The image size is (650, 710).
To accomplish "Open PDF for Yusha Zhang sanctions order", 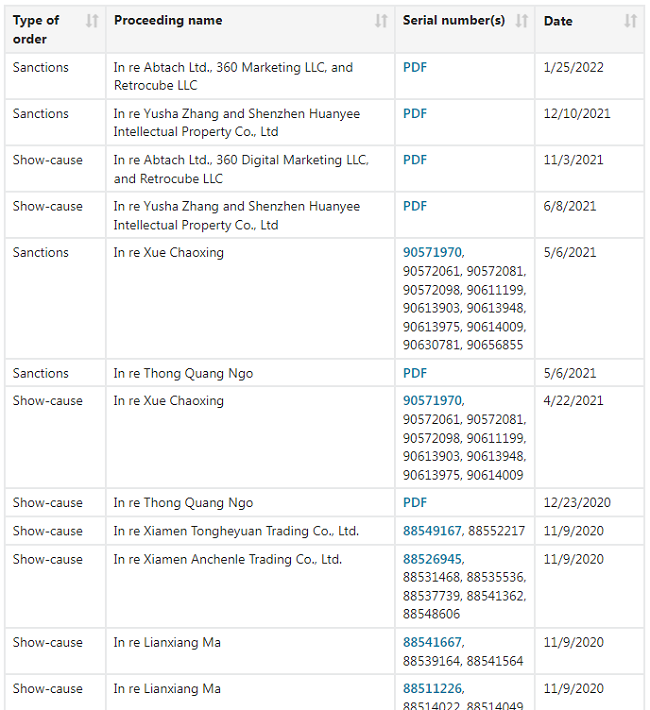I will pyautogui.click(x=415, y=114).
